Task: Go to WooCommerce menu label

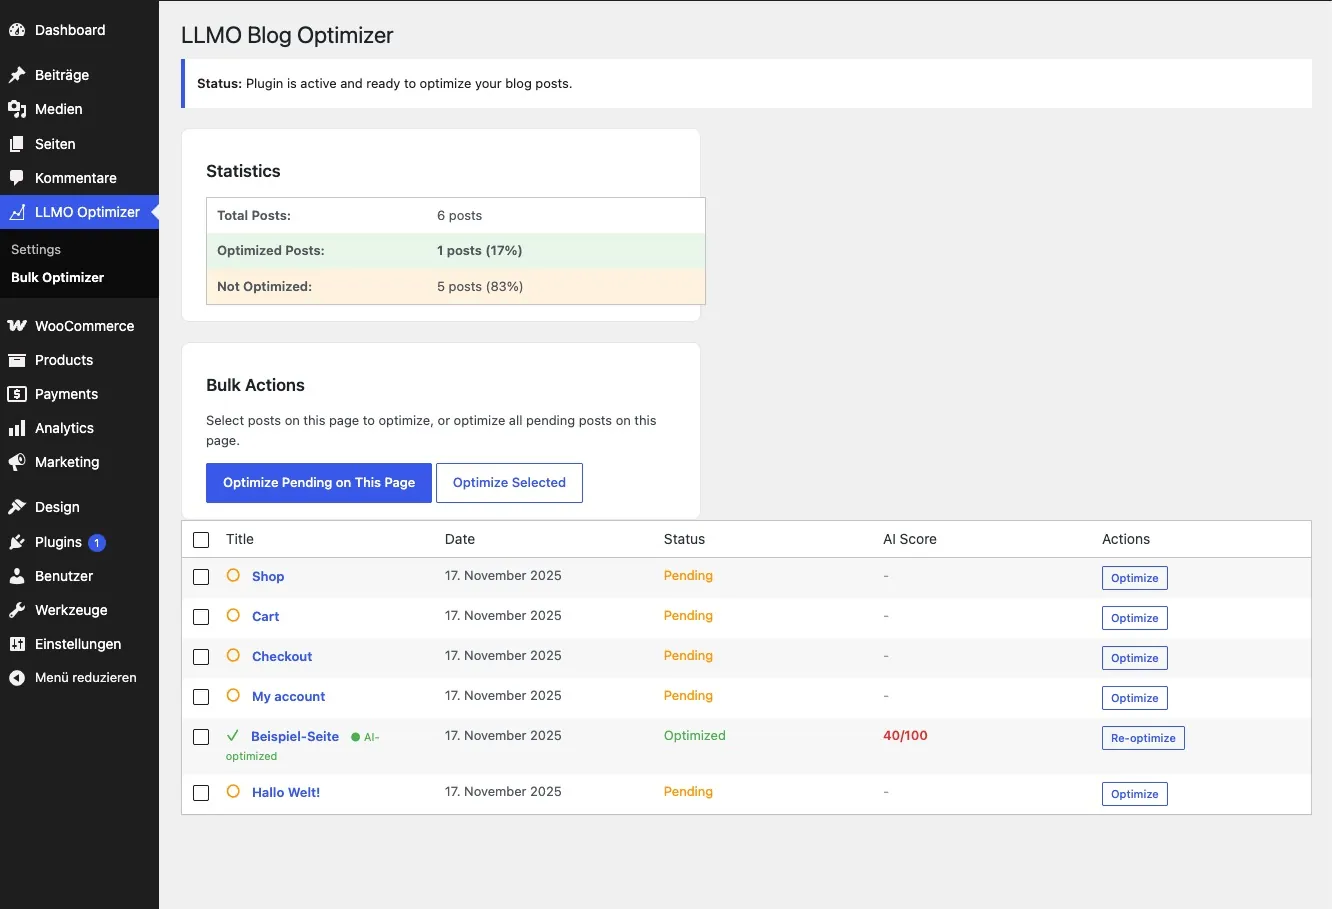Action: tap(84, 326)
